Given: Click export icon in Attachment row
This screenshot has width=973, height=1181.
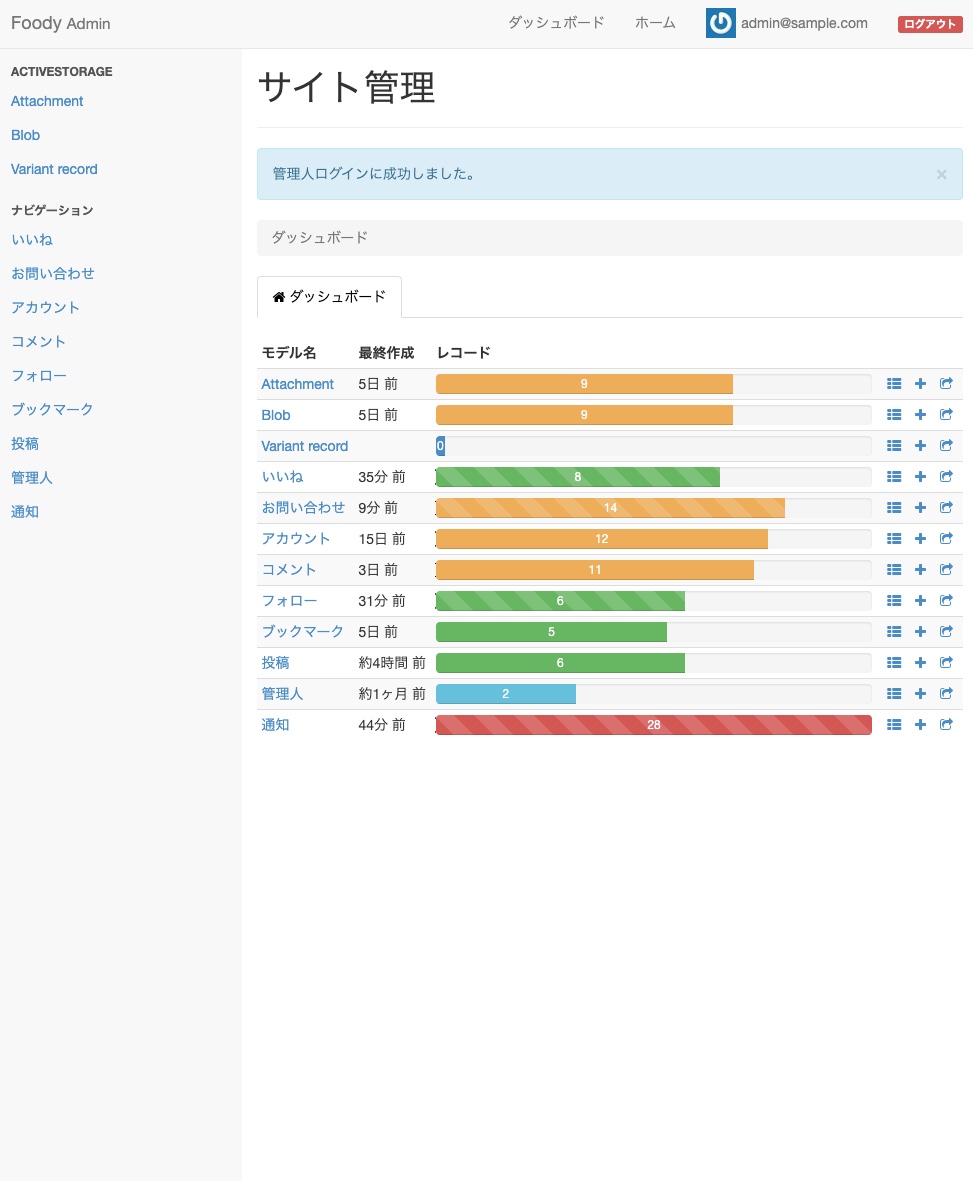Looking at the screenshot, I should (947, 384).
